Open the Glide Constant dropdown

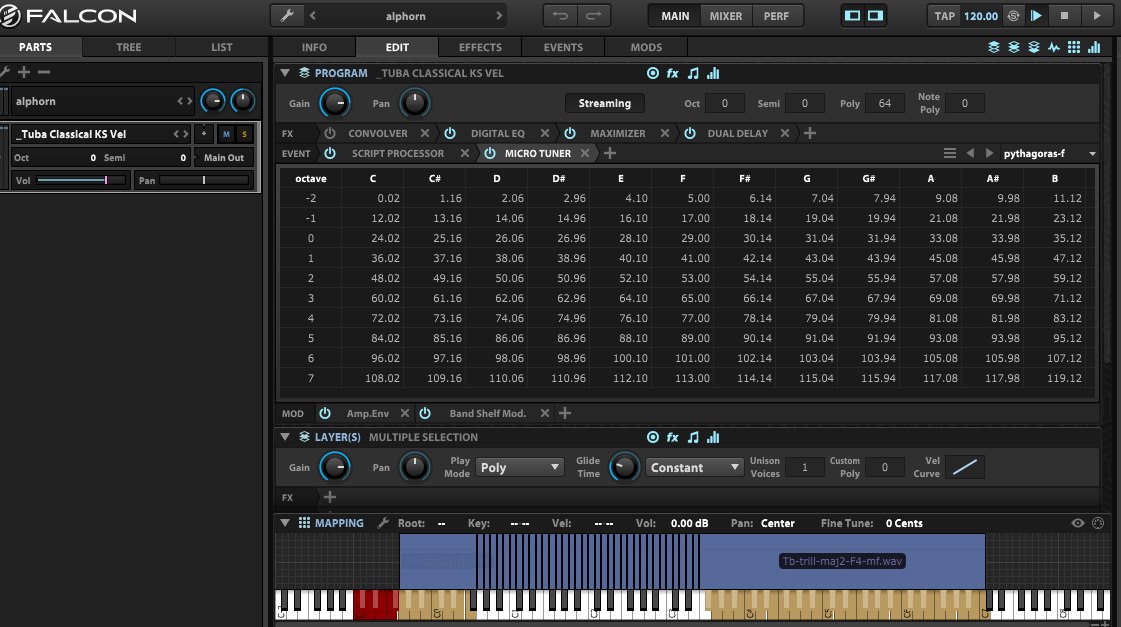point(694,468)
